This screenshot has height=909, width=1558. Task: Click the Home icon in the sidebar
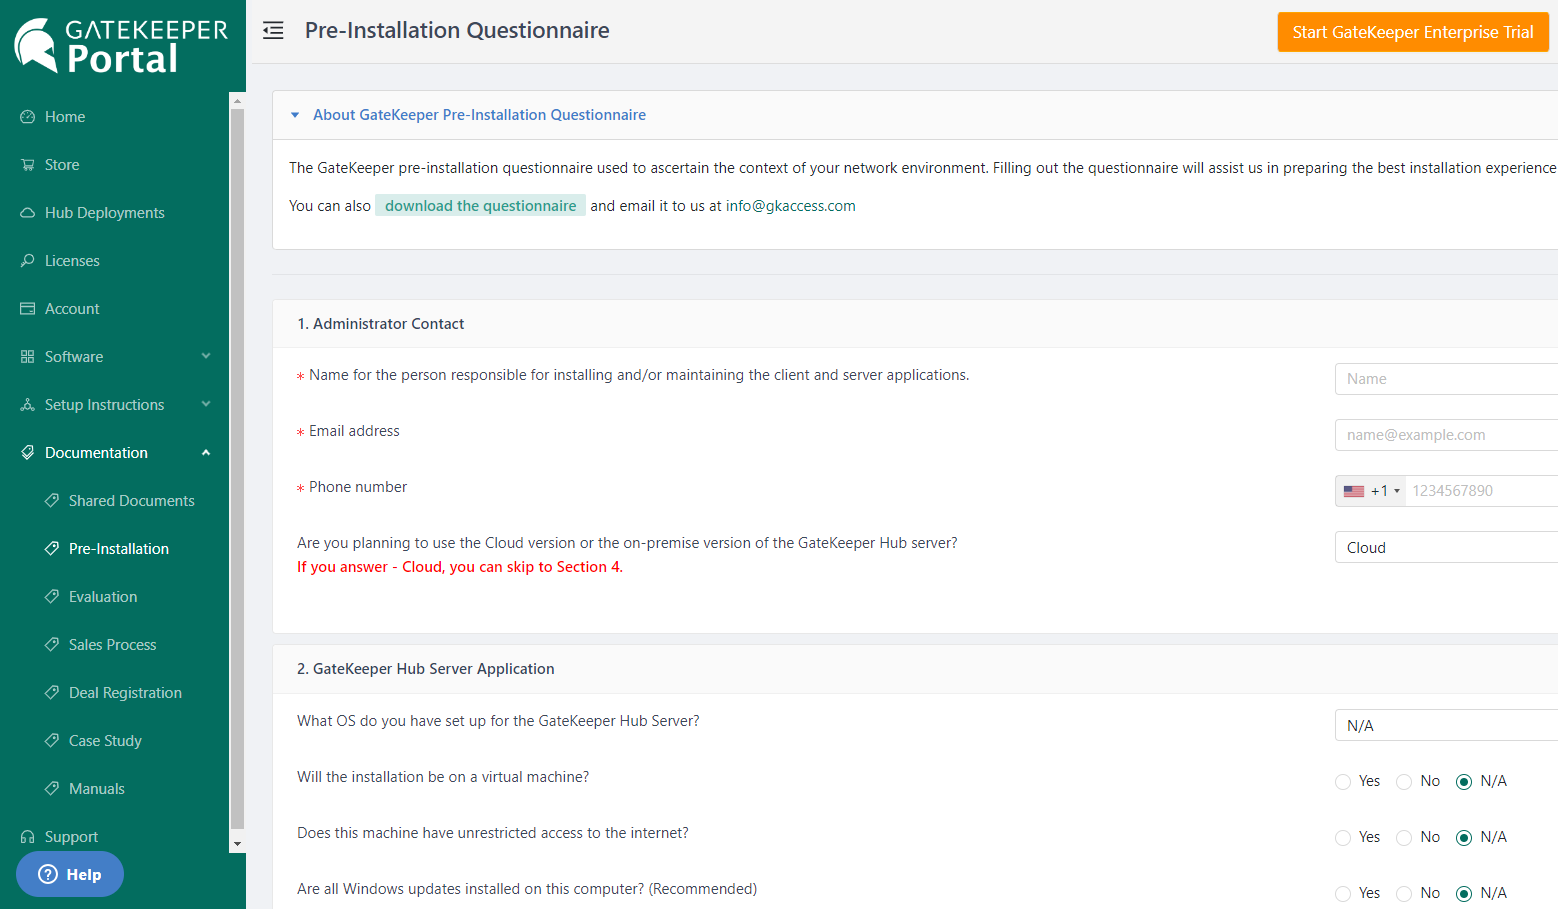click(27, 116)
